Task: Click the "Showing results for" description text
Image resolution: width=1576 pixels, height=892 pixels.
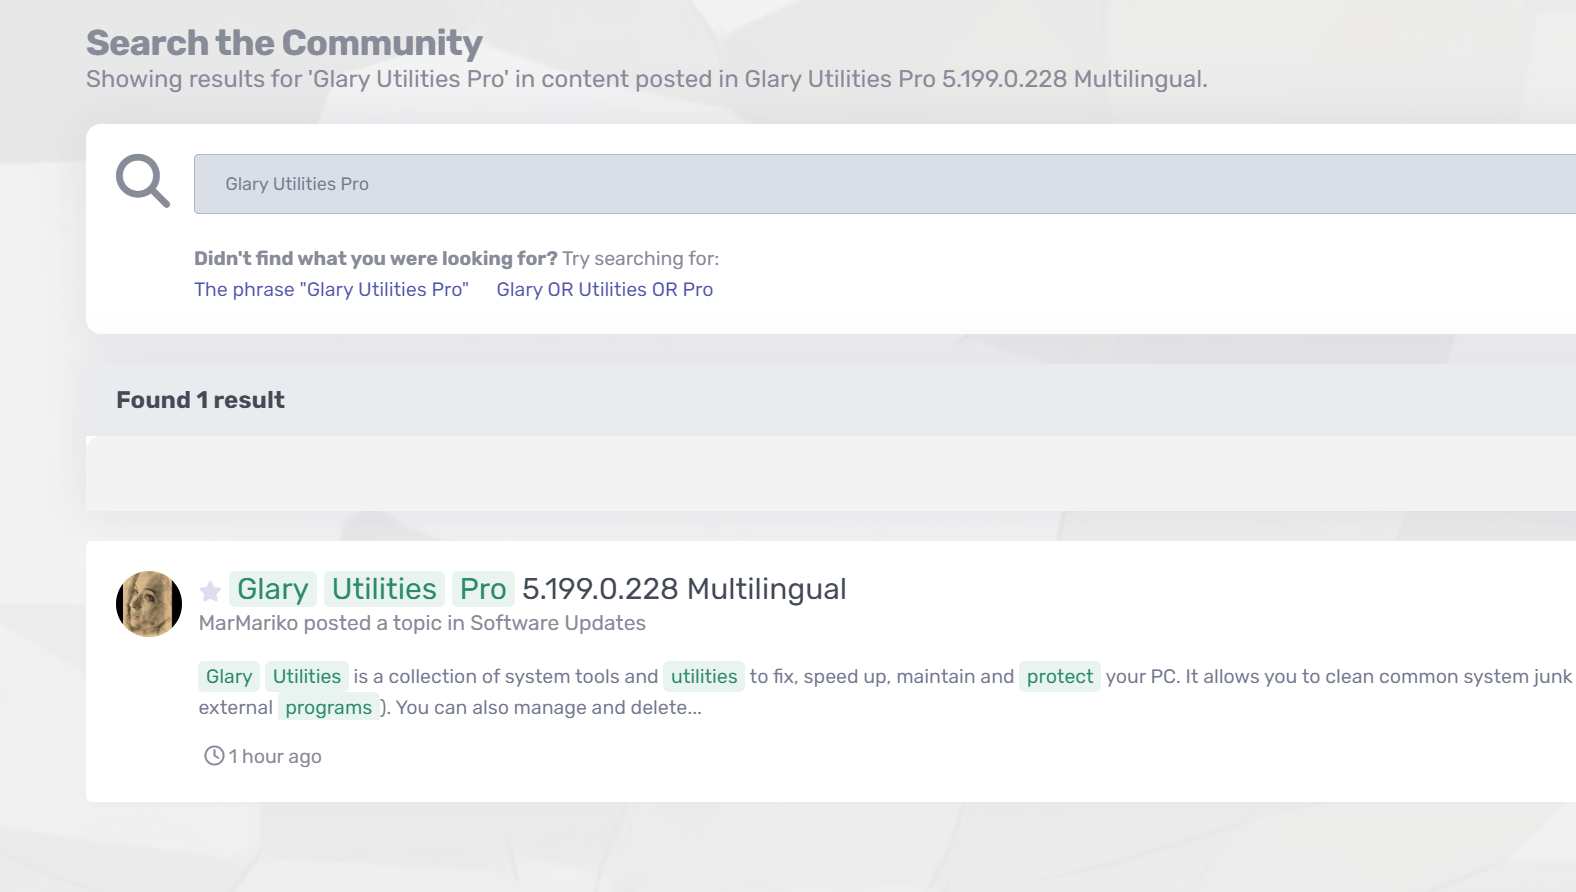Action: click(x=647, y=79)
